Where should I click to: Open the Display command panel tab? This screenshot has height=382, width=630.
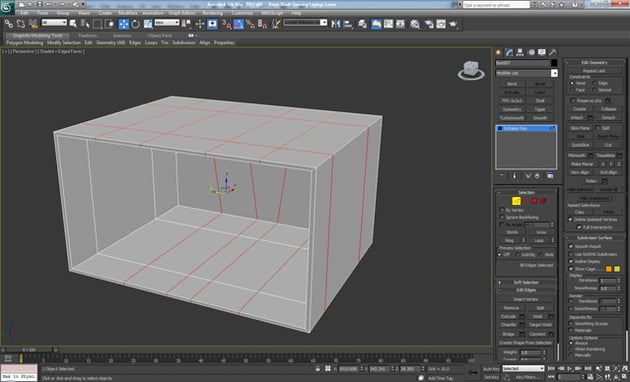[x=542, y=52]
